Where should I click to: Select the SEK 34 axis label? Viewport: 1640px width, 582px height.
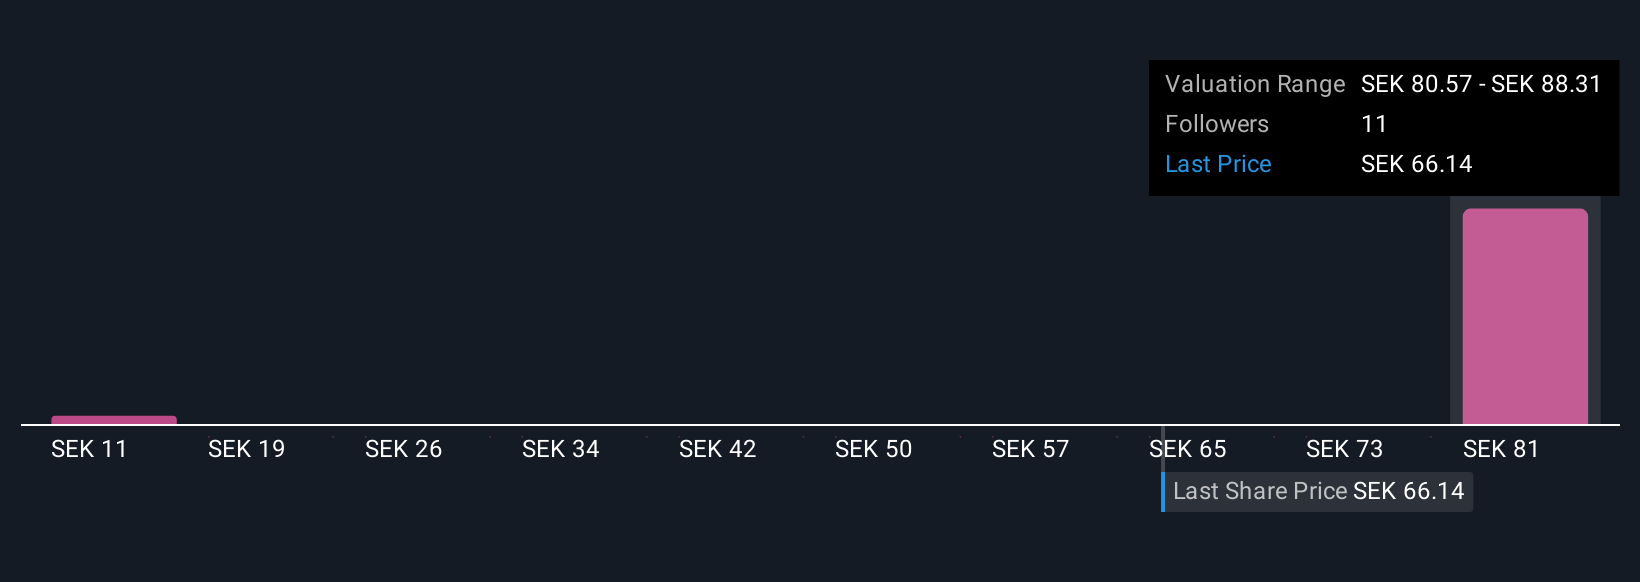click(x=560, y=449)
